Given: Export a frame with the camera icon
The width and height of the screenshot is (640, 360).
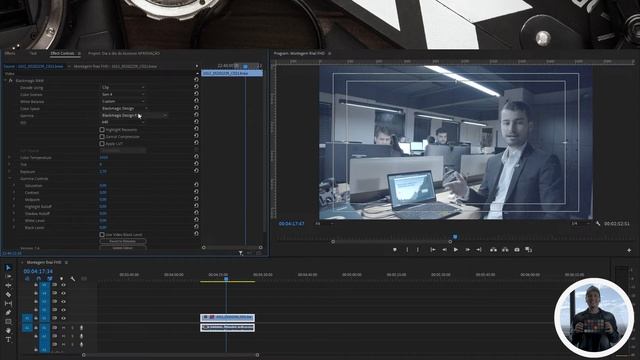Looking at the screenshot, I should [x=517, y=250].
